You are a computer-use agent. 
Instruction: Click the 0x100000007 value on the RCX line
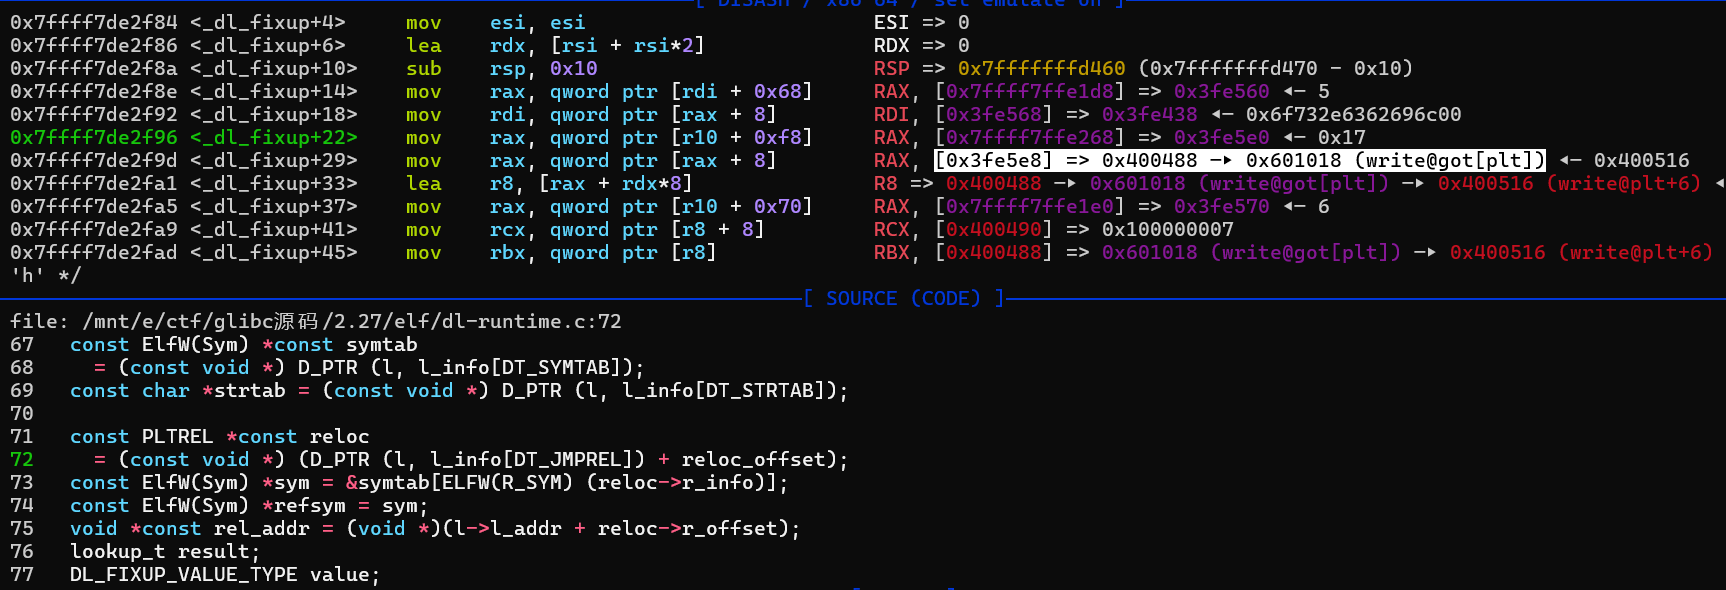(x=1167, y=229)
